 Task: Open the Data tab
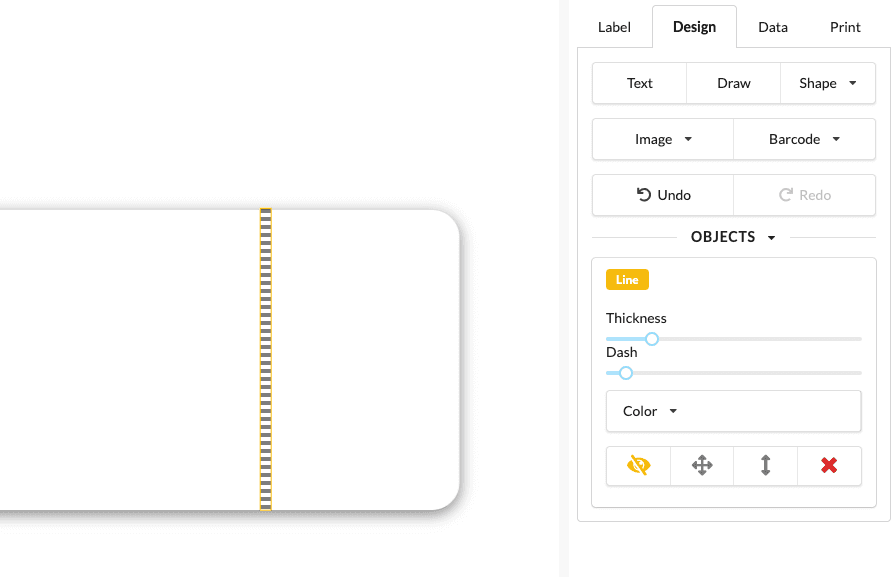[x=773, y=27]
